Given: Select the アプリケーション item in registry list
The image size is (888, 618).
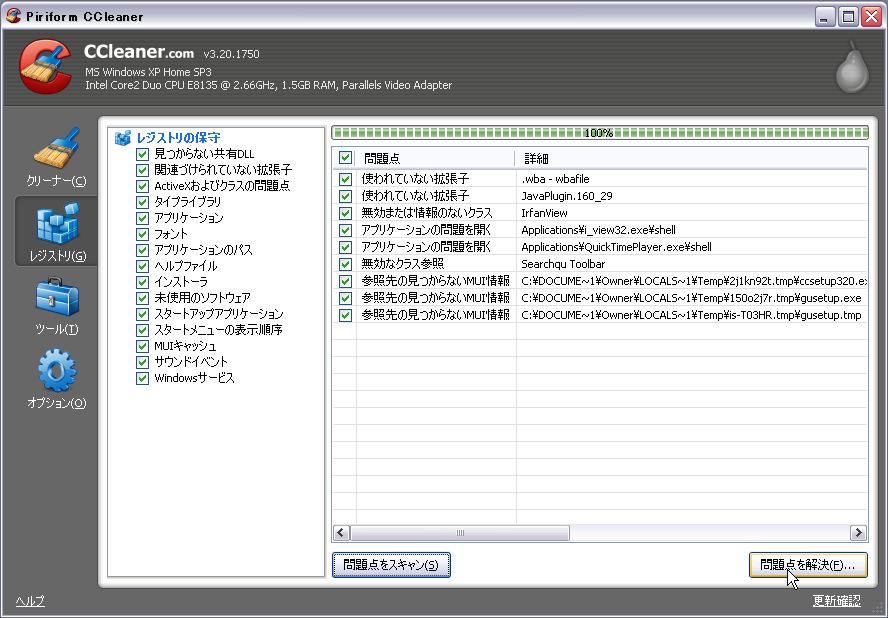Looking at the screenshot, I should click(x=189, y=218).
